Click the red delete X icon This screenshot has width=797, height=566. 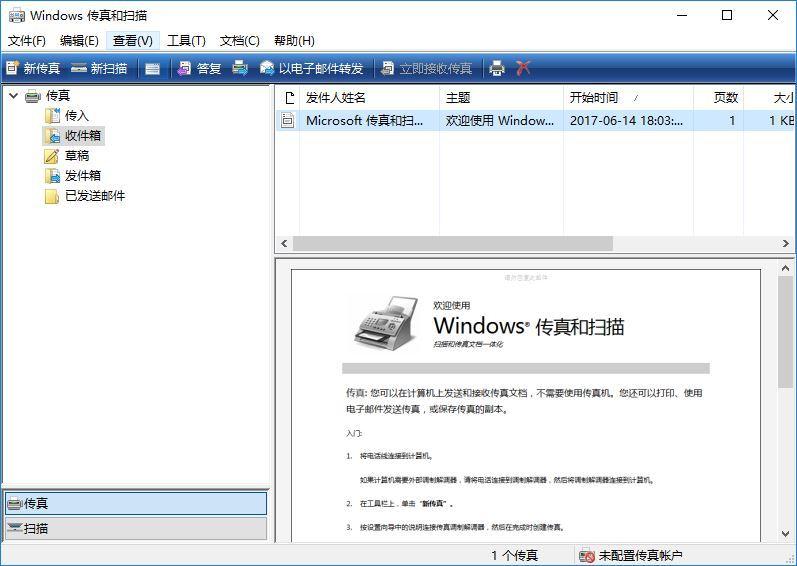coord(523,68)
